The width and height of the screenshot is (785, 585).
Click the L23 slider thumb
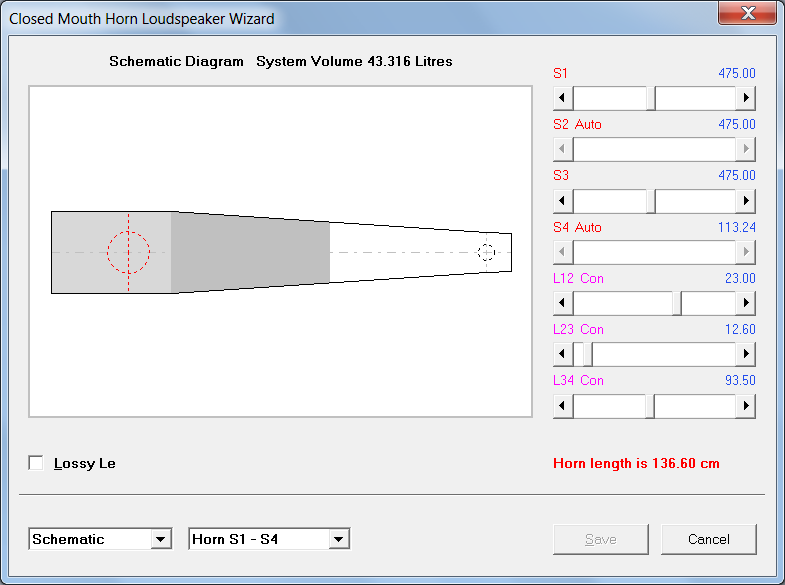click(x=588, y=354)
